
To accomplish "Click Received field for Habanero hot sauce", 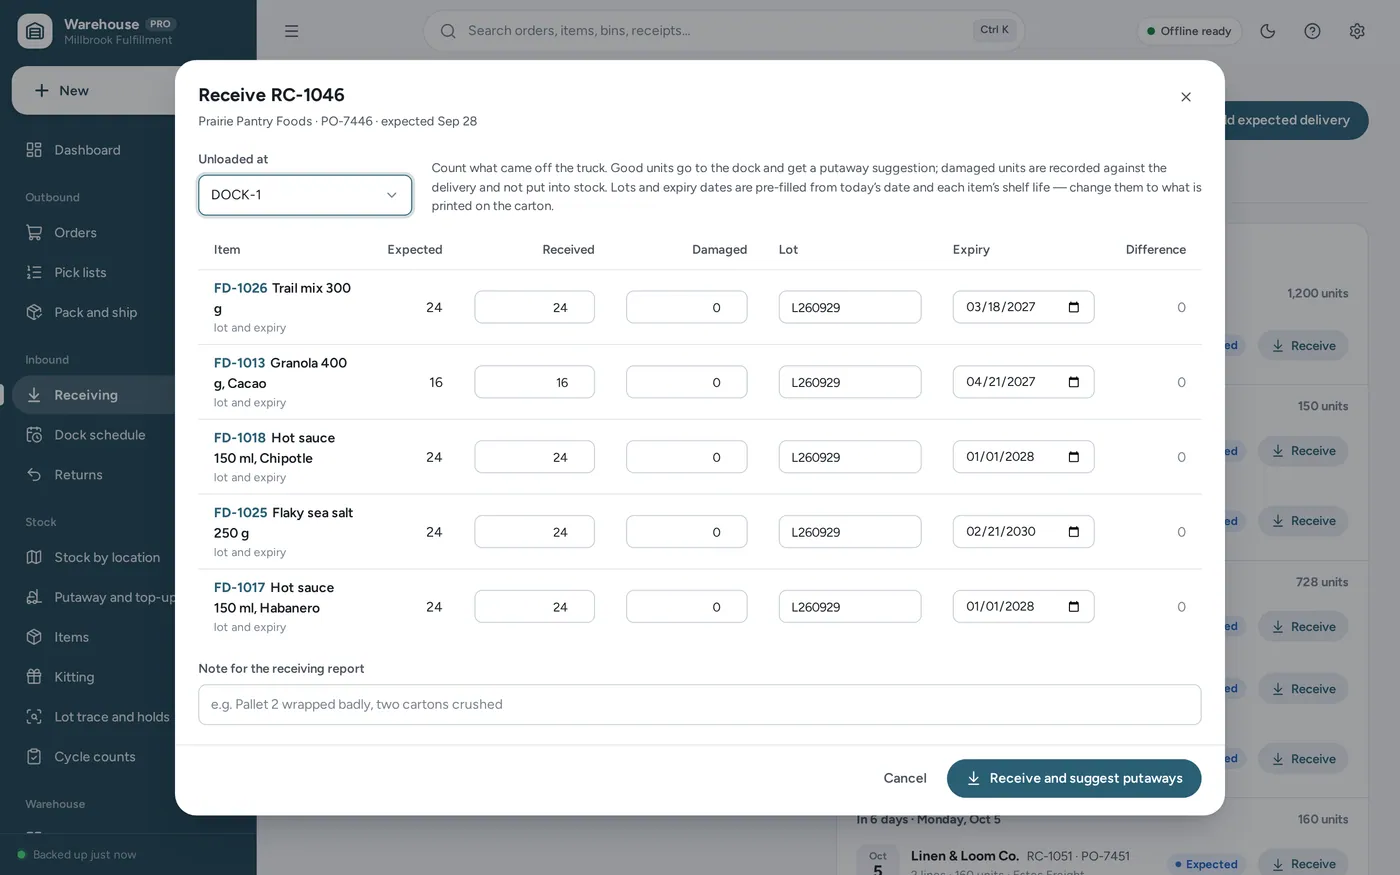I will tap(535, 607).
